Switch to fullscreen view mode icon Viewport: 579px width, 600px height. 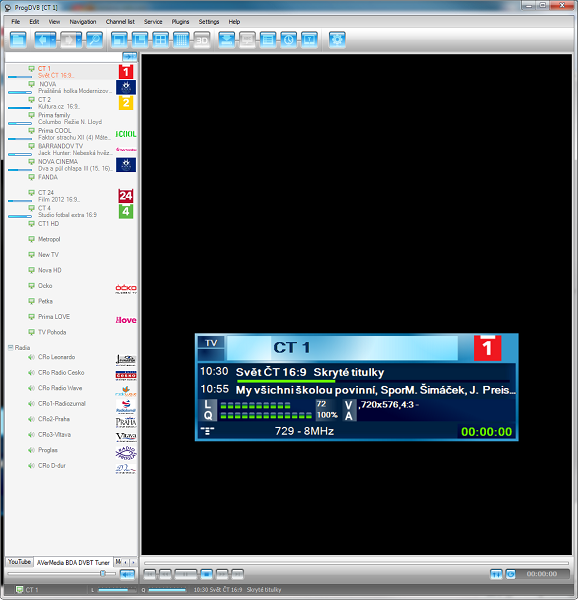coord(119,39)
